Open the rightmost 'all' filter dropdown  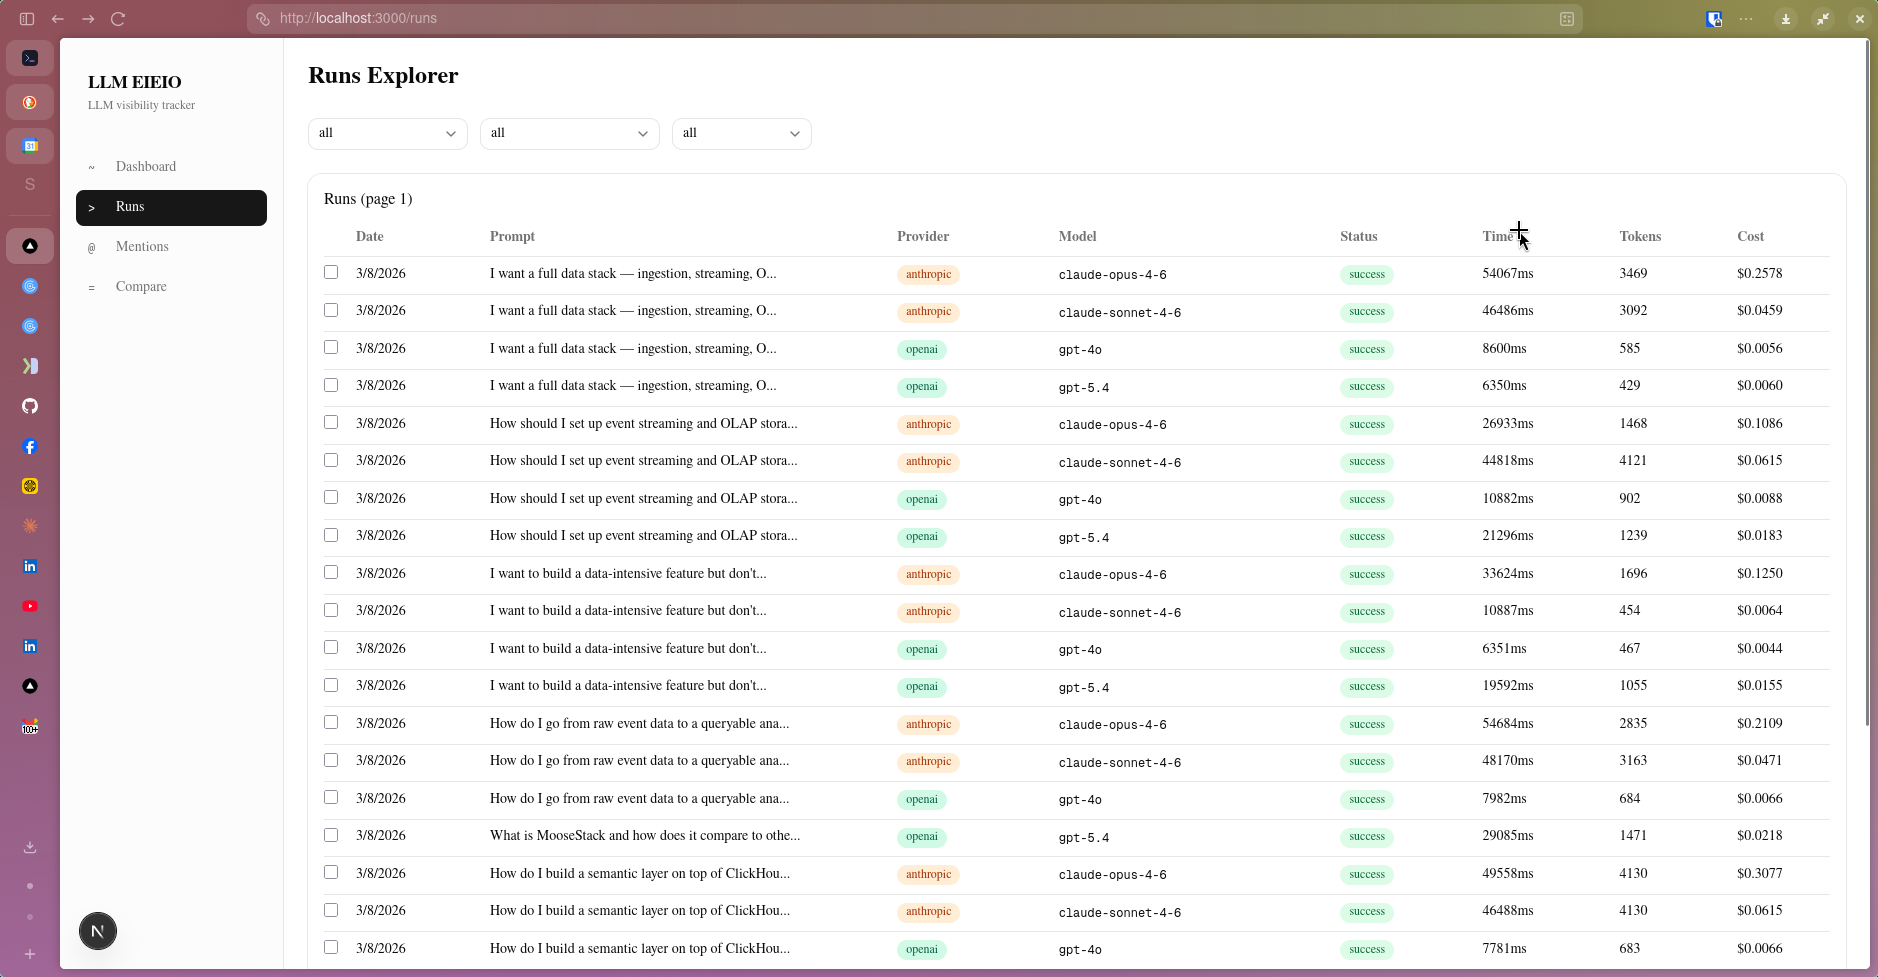(741, 133)
